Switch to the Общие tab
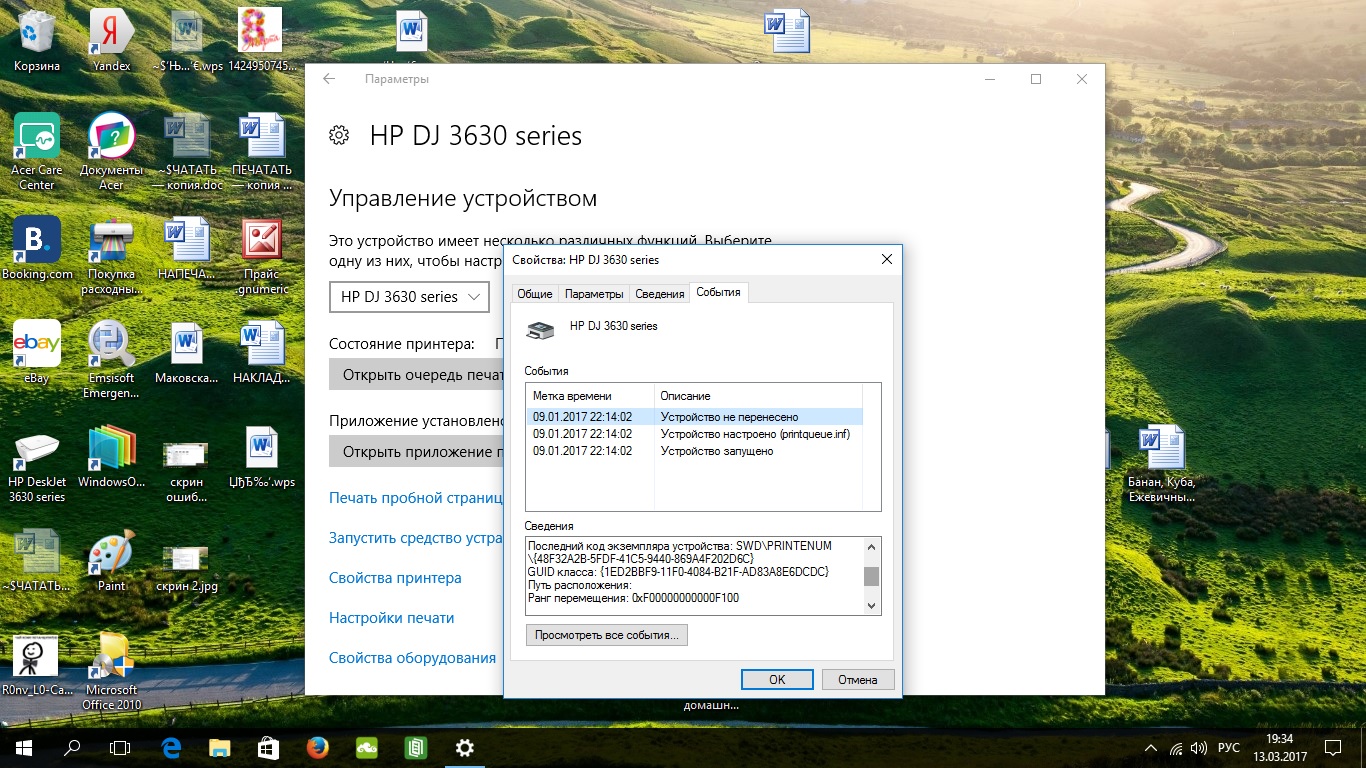The image size is (1366, 768). pos(534,294)
